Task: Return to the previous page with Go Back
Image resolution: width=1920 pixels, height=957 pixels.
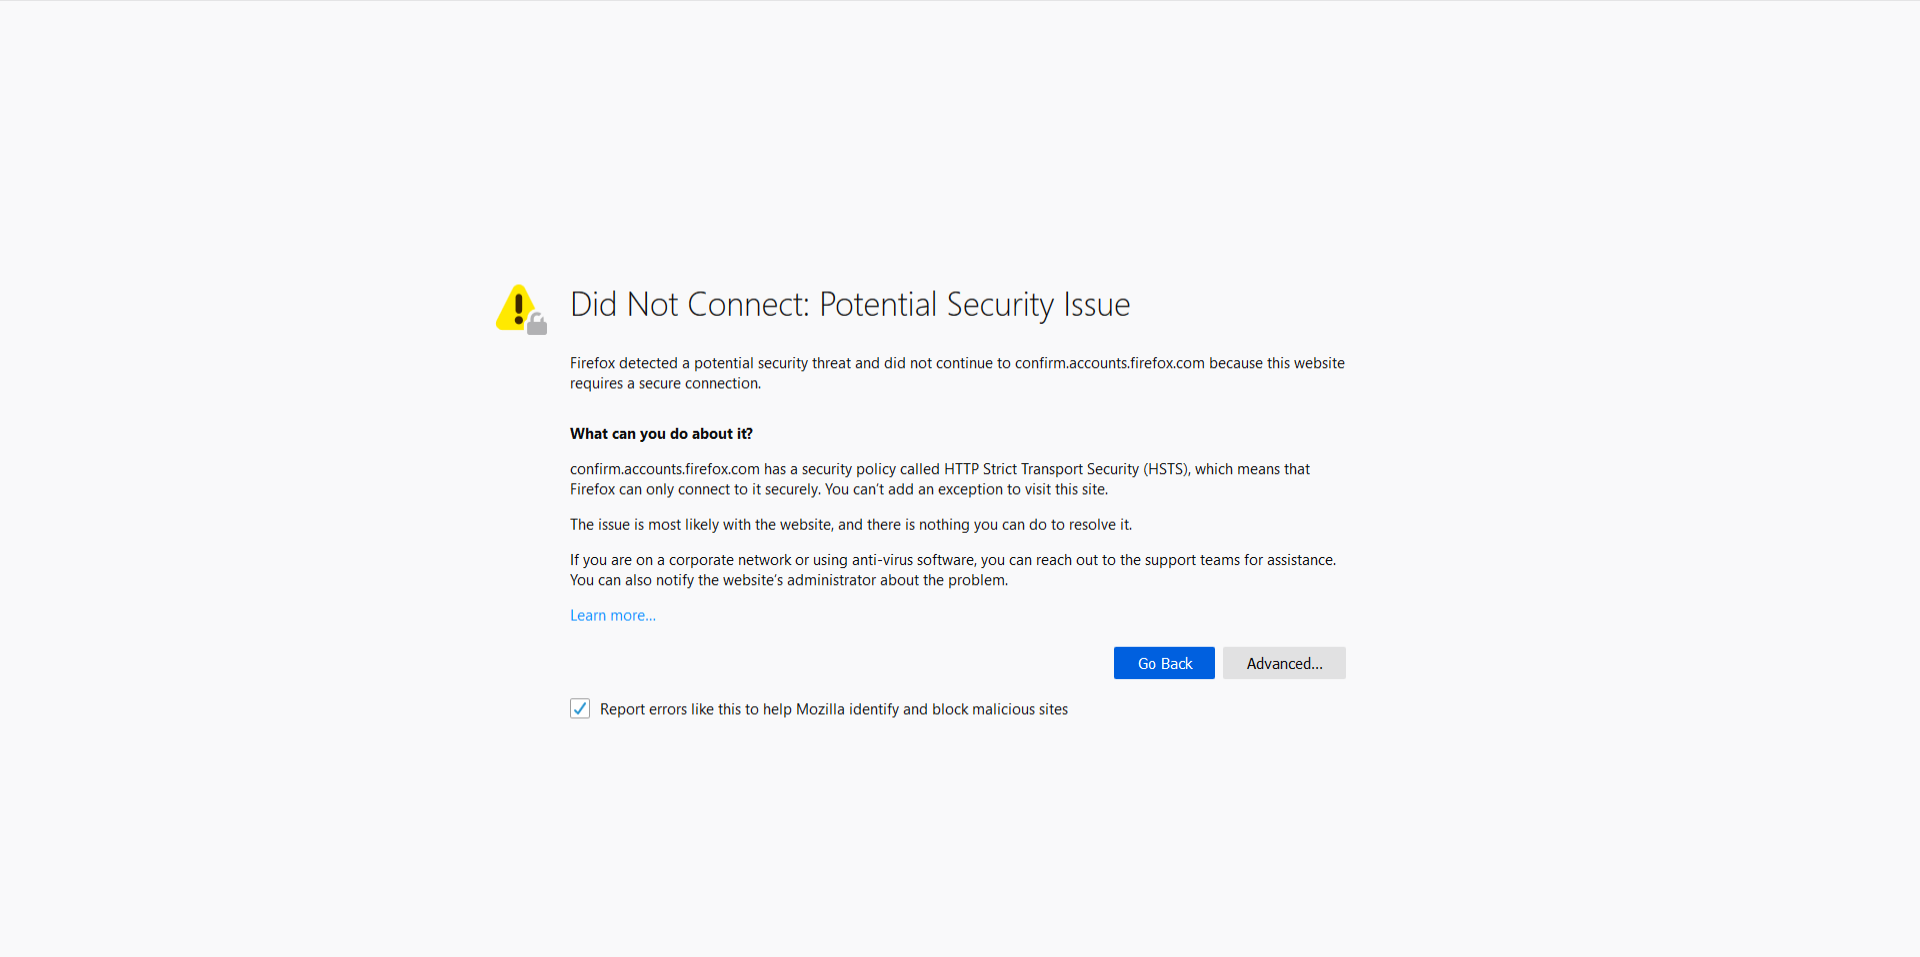Action: [1164, 663]
